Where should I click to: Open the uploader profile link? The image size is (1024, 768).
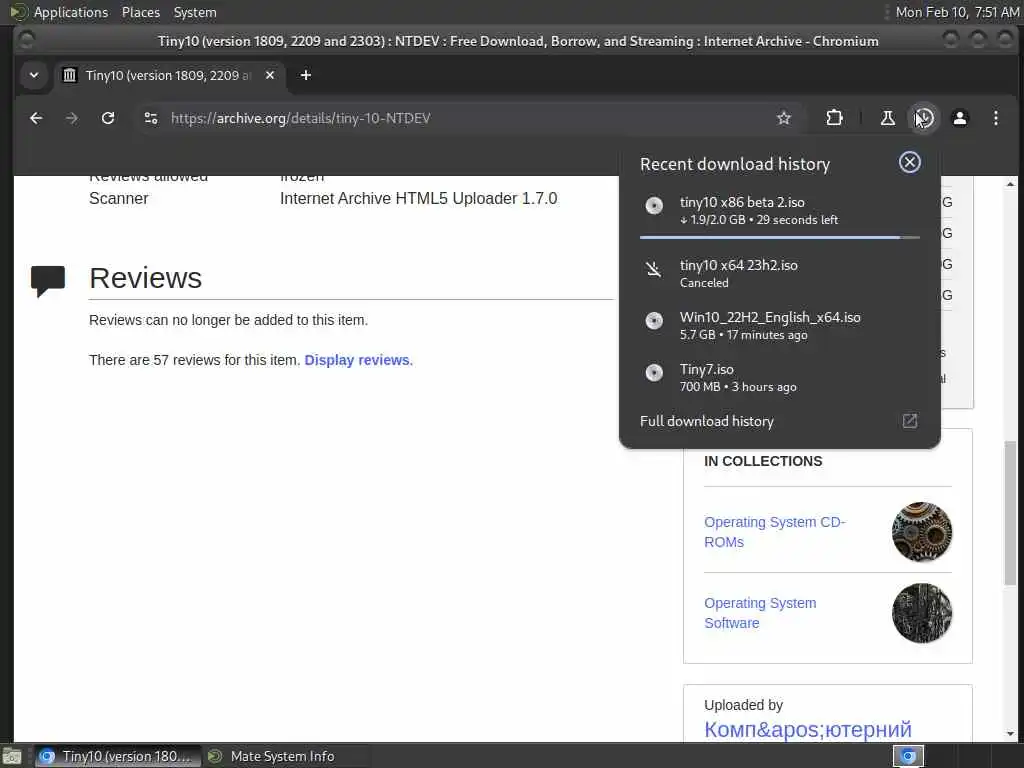point(807,729)
